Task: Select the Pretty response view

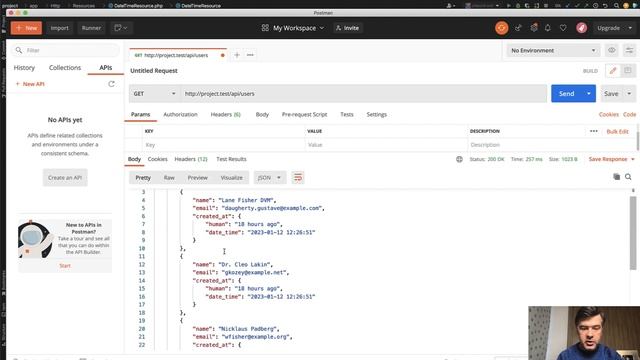Action: tap(143, 178)
